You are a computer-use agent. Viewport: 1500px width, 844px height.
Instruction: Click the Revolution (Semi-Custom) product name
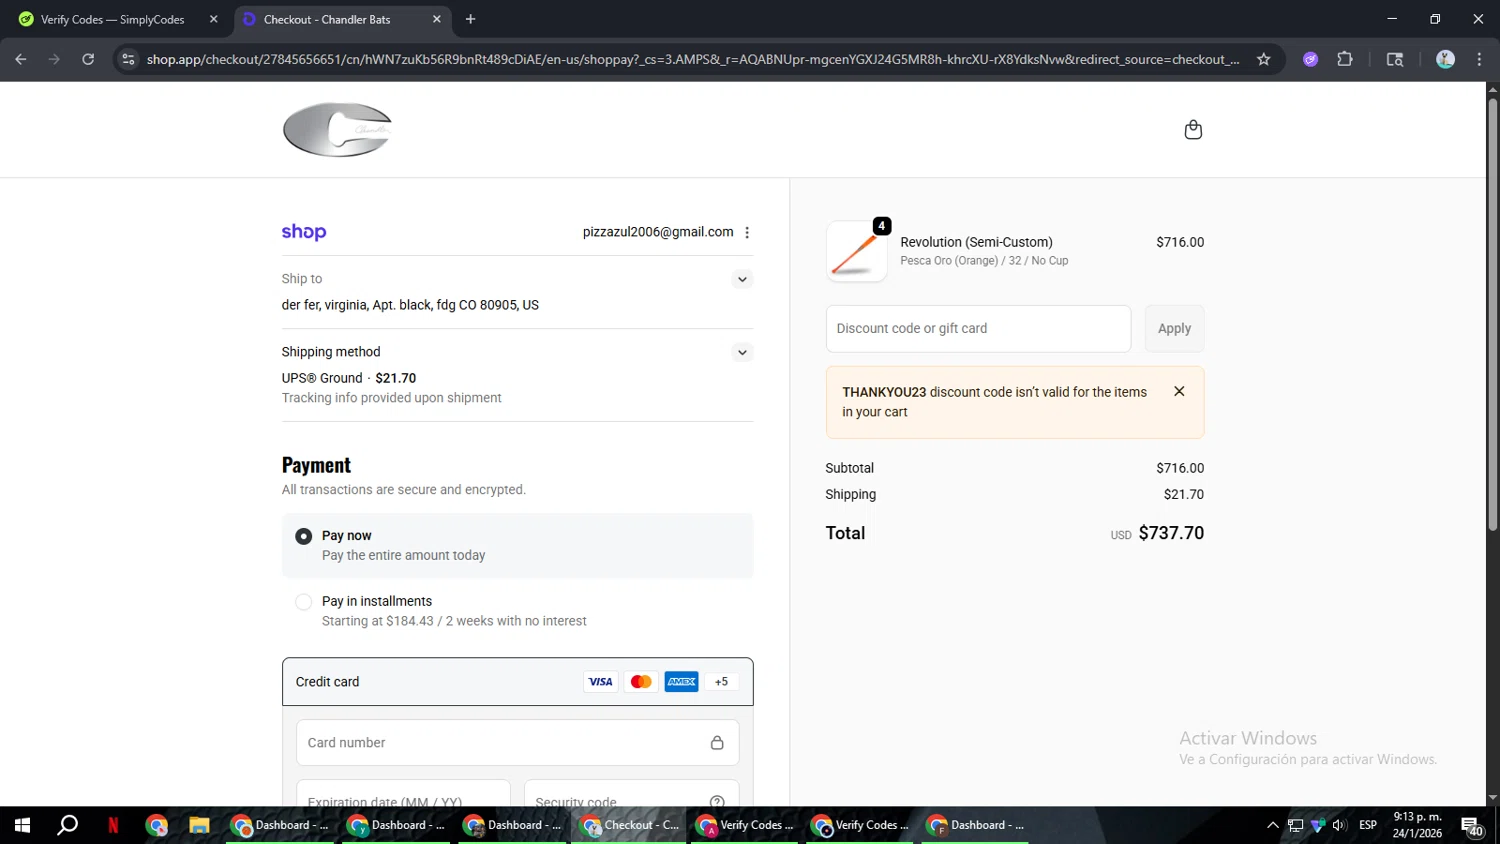coord(976,242)
